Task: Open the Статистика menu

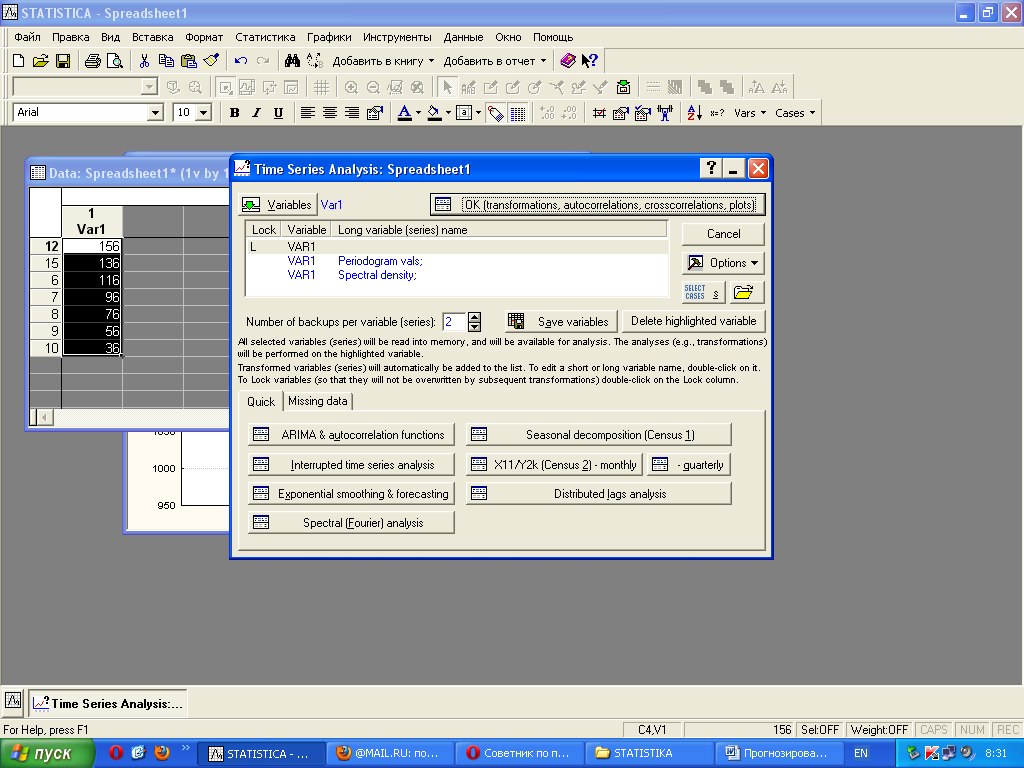Action: click(x=265, y=37)
